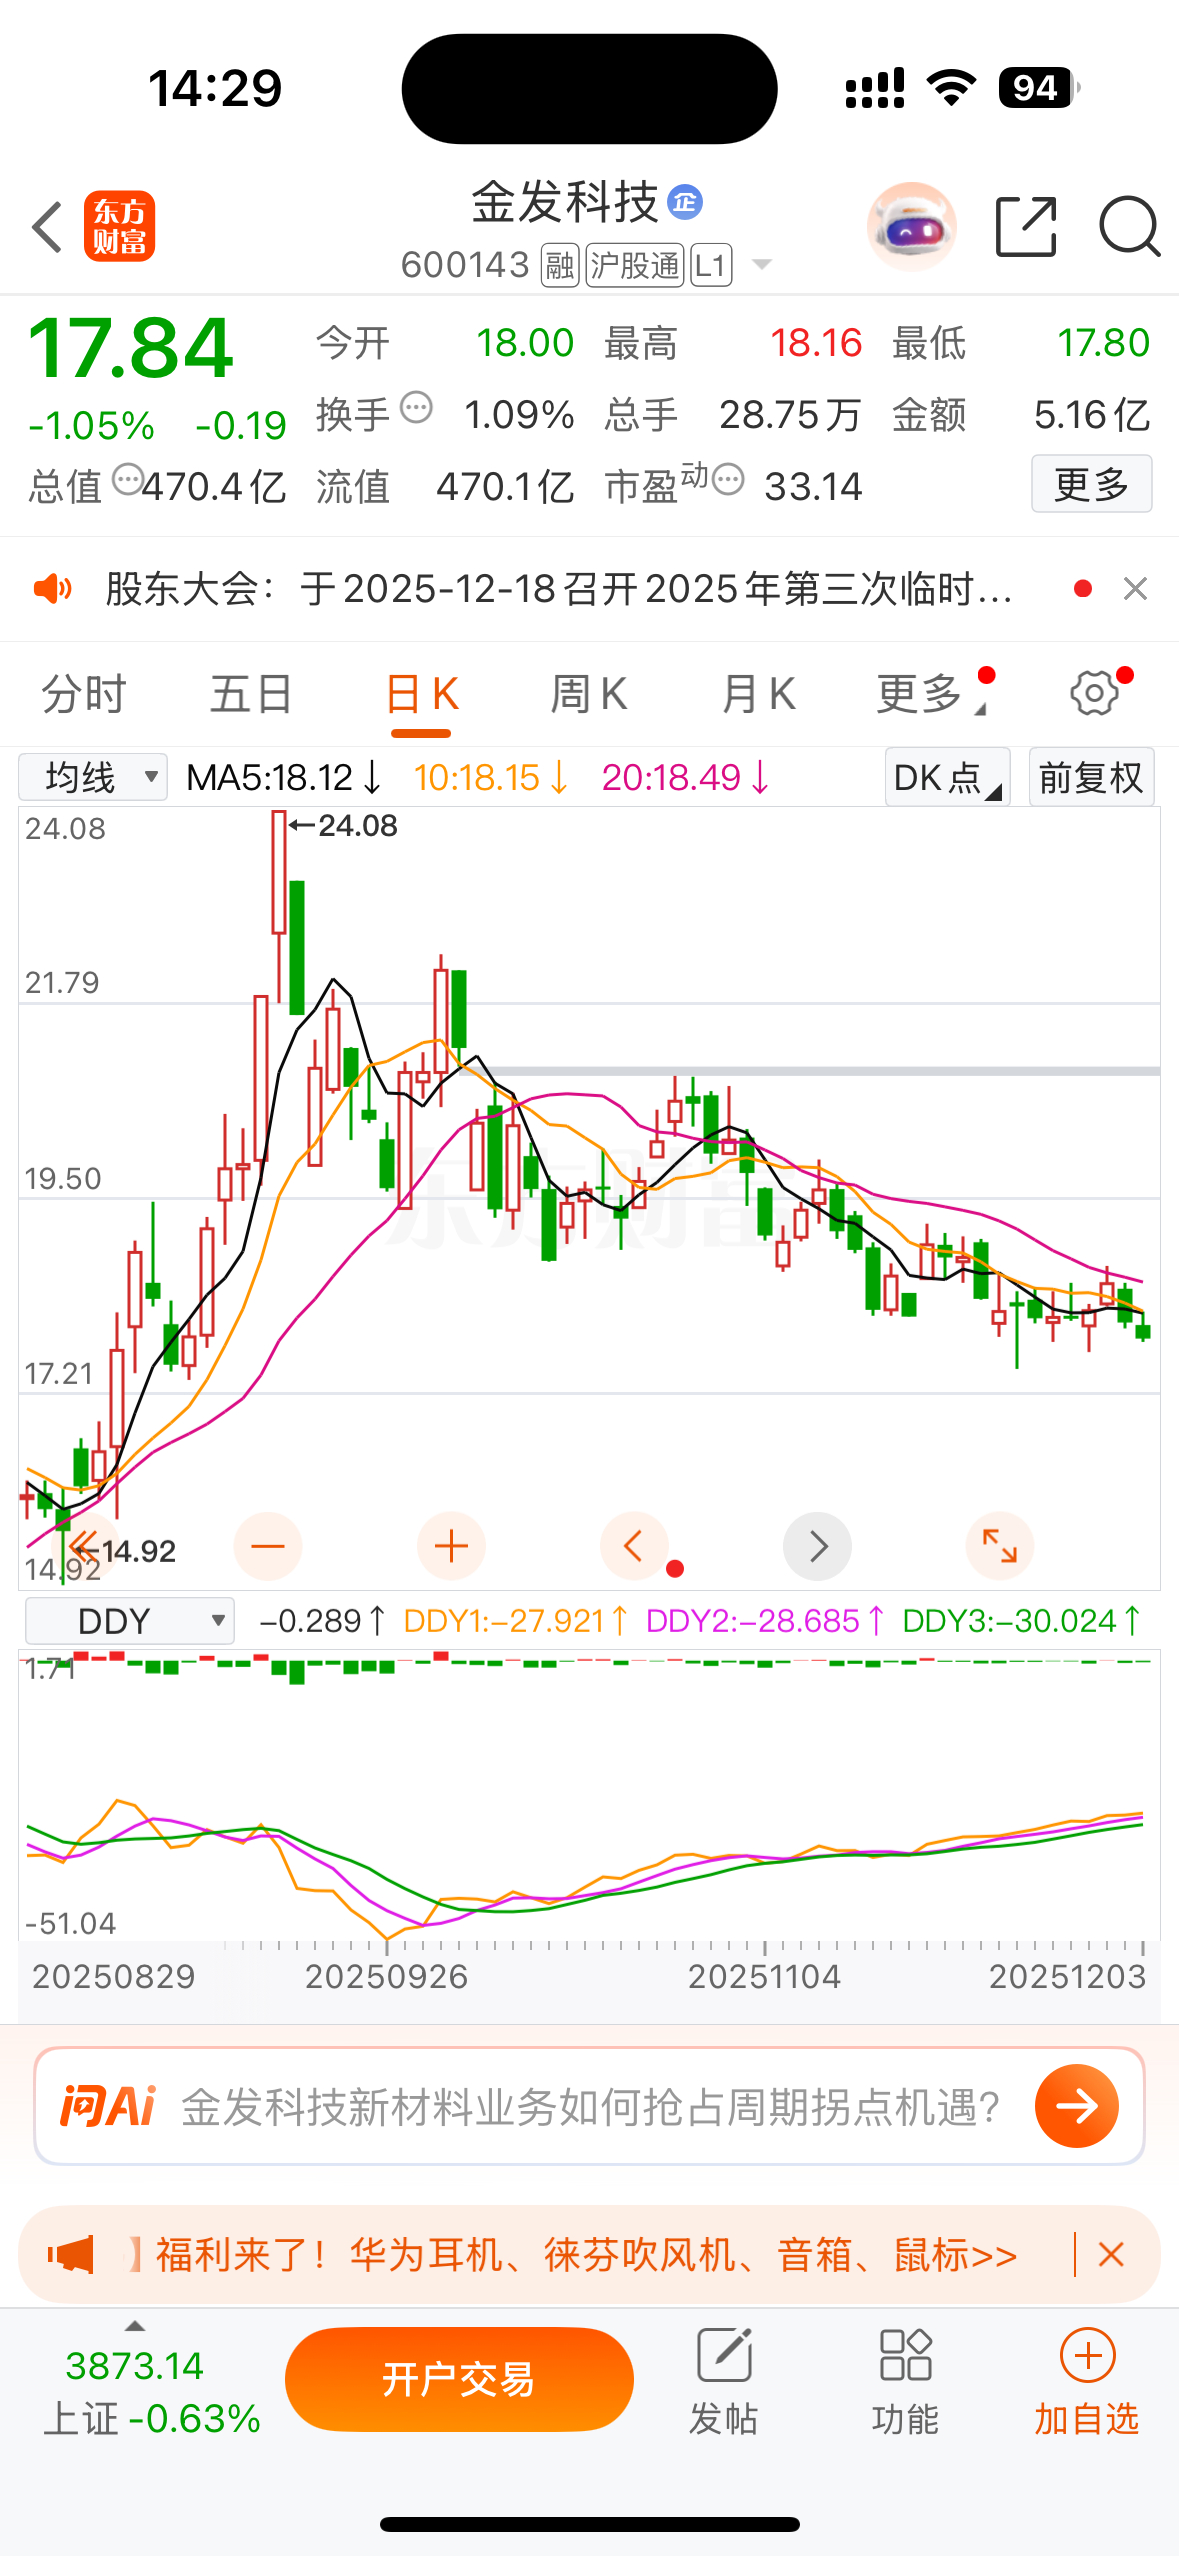1179x2556 pixels.
Task: Tap the MA 20:18.49 value
Action: [685, 778]
